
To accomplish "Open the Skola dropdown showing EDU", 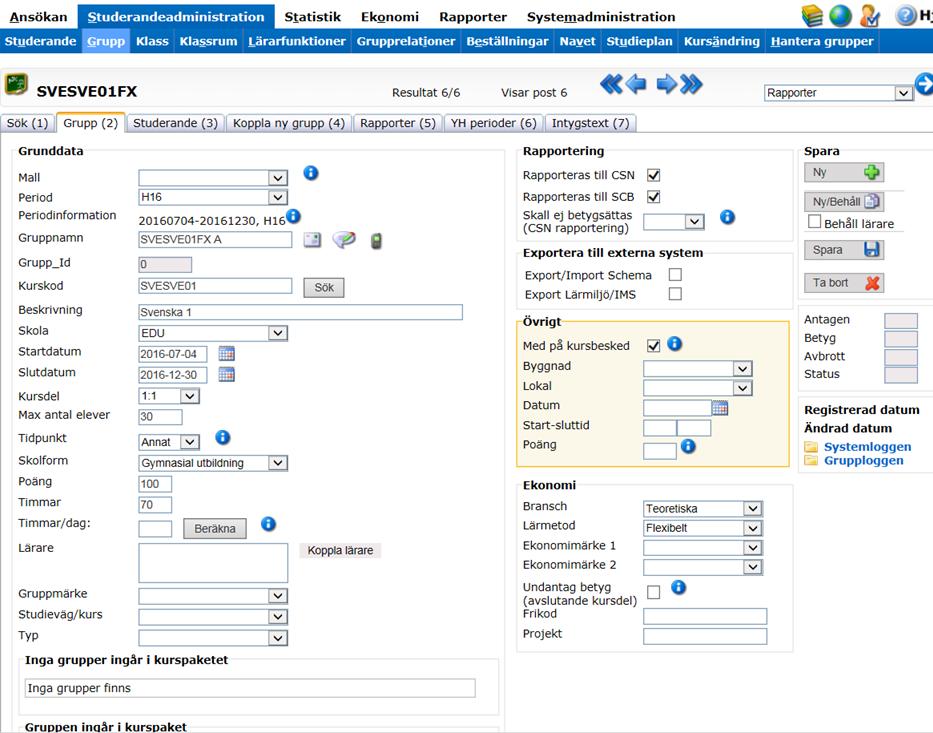I will point(213,333).
